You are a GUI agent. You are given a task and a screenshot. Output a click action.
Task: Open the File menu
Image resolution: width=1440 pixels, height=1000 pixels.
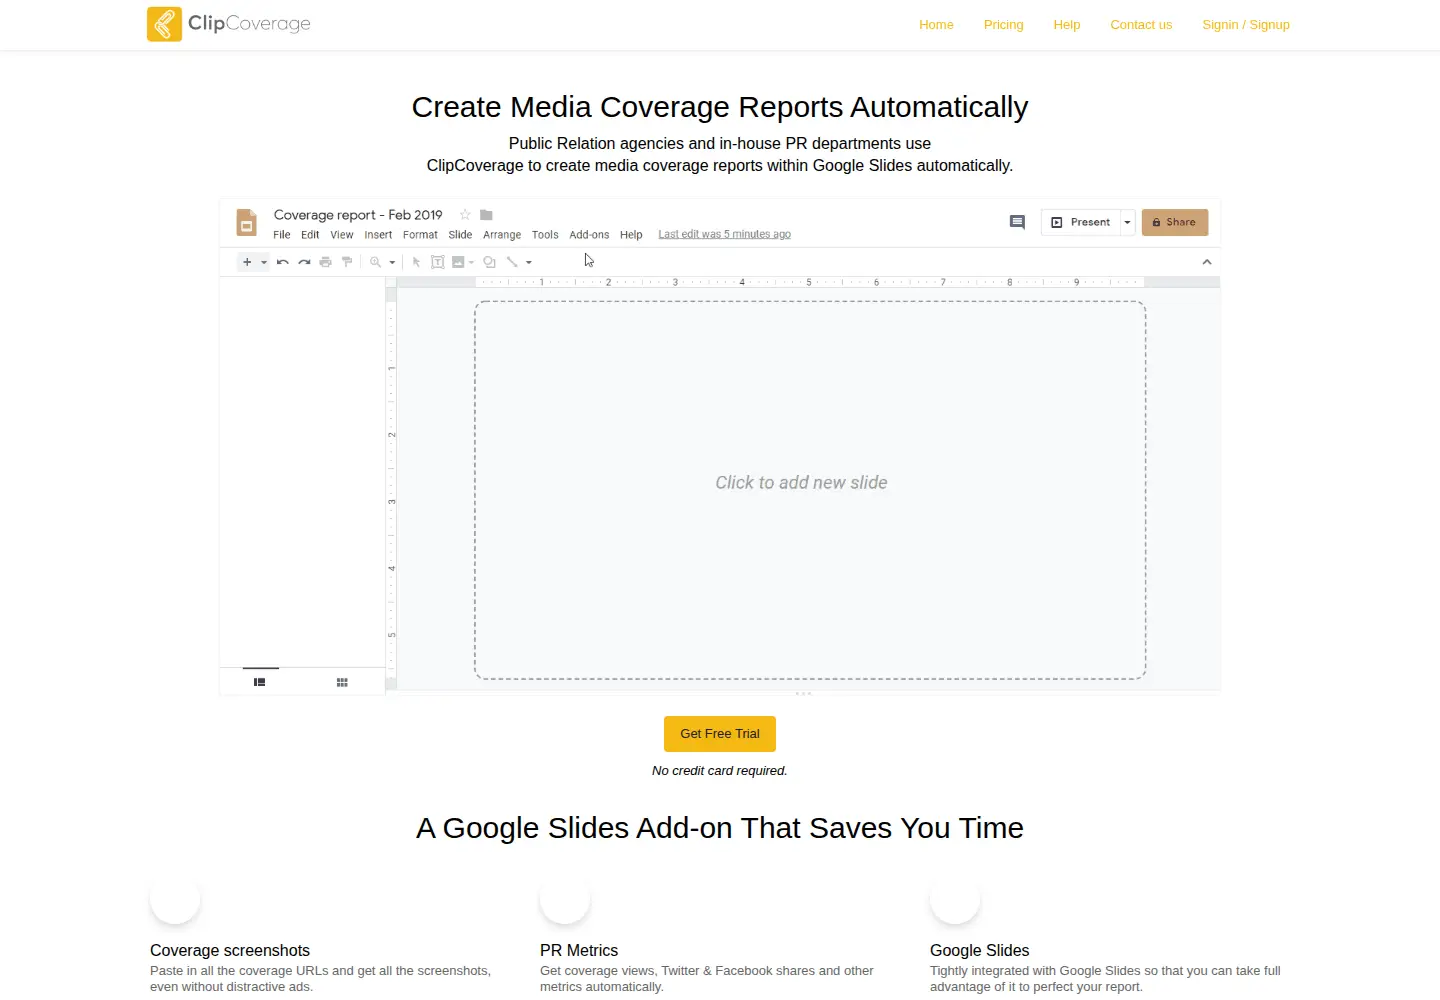pyautogui.click(x=282, y=235)
